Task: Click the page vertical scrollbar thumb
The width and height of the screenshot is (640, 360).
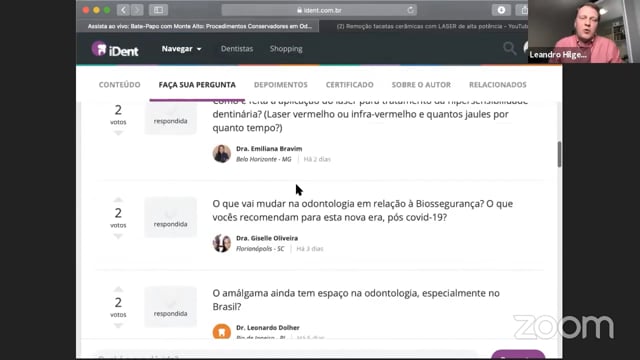Action: pyautogui.click(x=559, y=154)
